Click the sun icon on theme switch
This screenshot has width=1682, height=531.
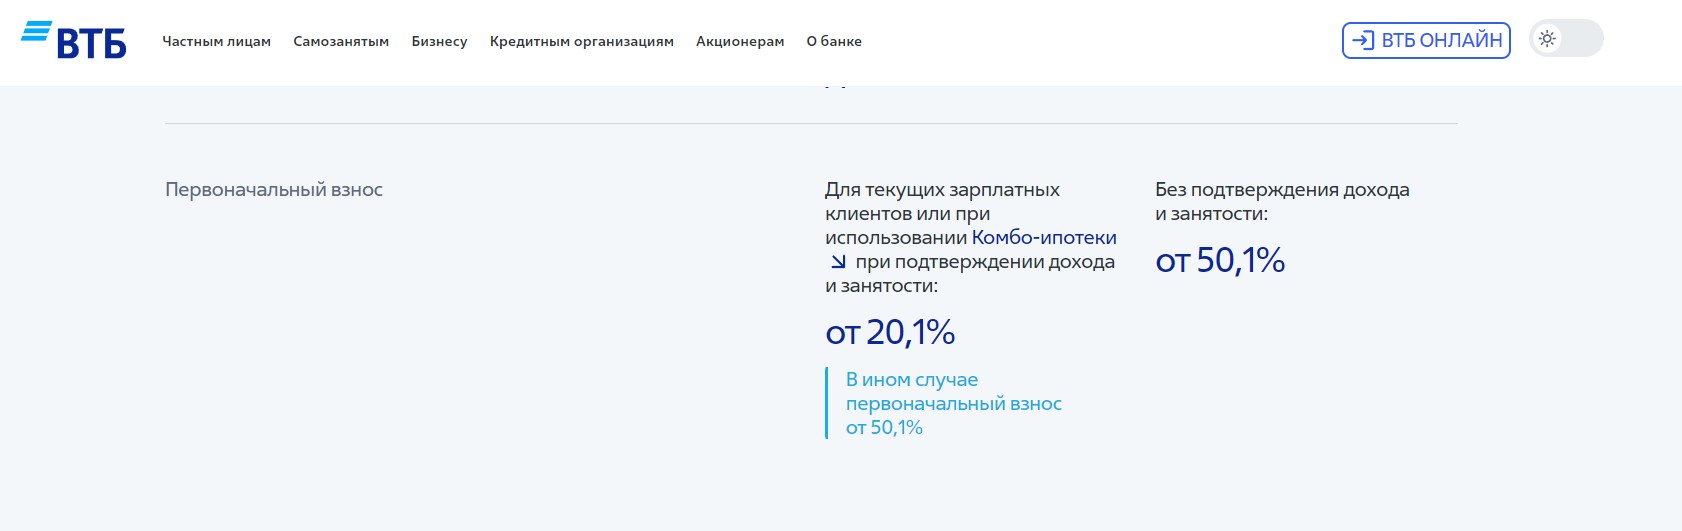coord(1547,39)
